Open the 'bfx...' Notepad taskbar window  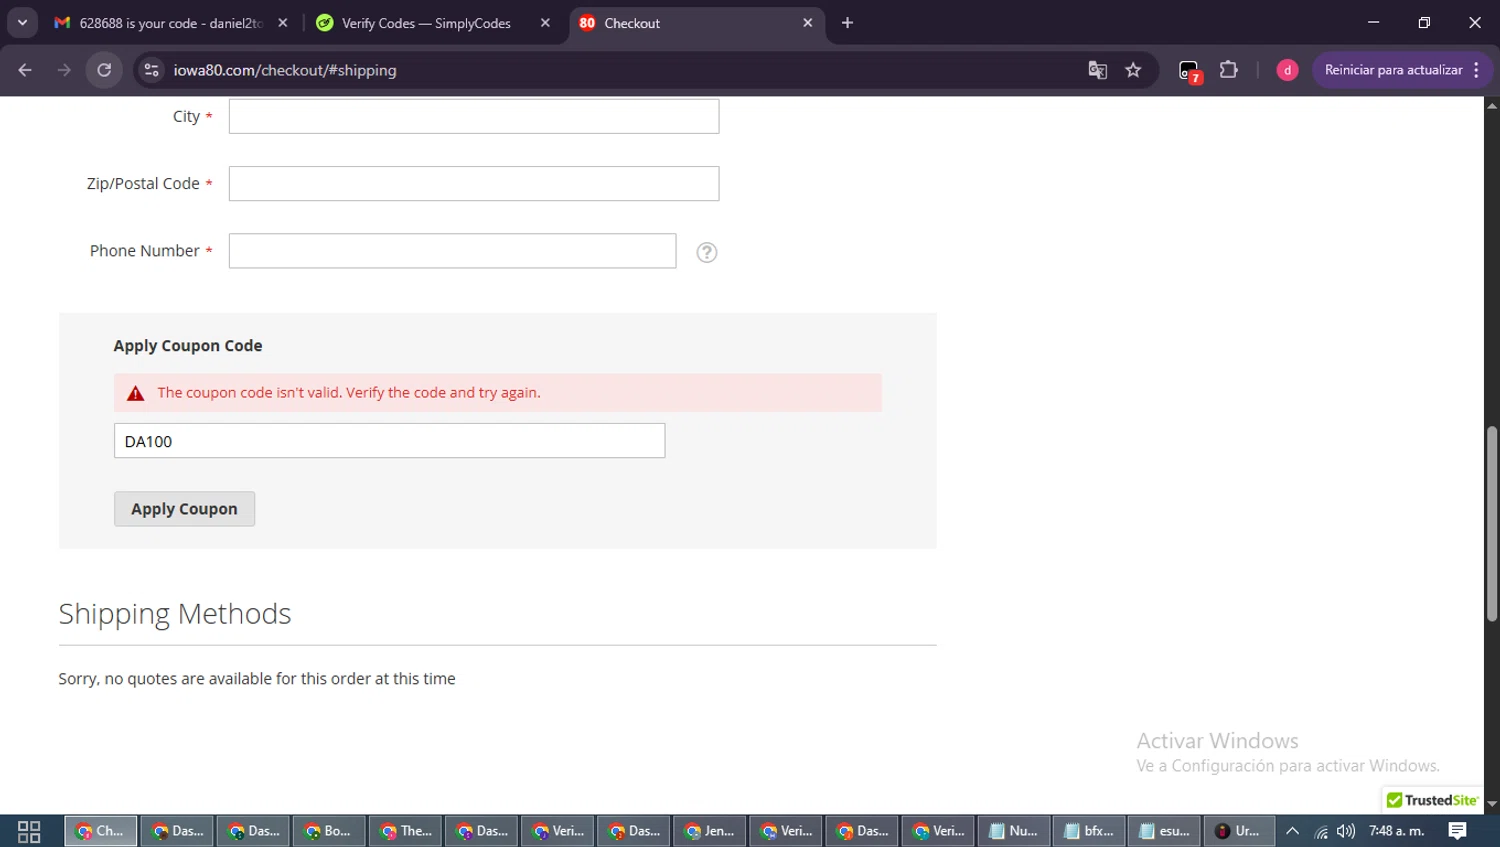tap(1089, 831)
